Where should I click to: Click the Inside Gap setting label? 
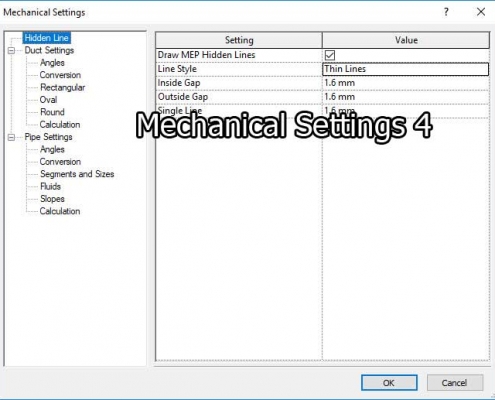(x=179, y=83)
